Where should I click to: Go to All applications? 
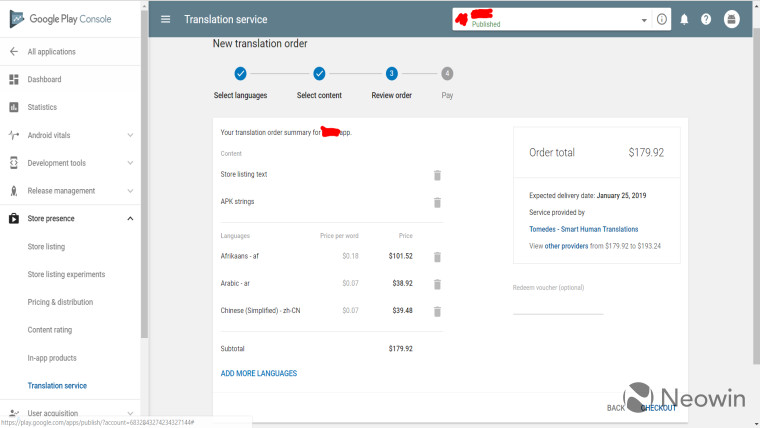pyautogui.click(x=51, y=51)
